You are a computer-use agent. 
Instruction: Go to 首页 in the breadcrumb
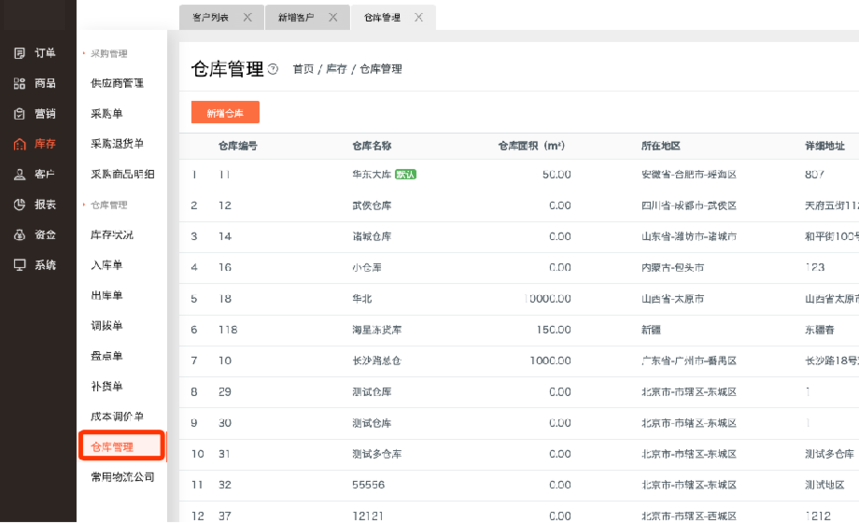(303, 69)
